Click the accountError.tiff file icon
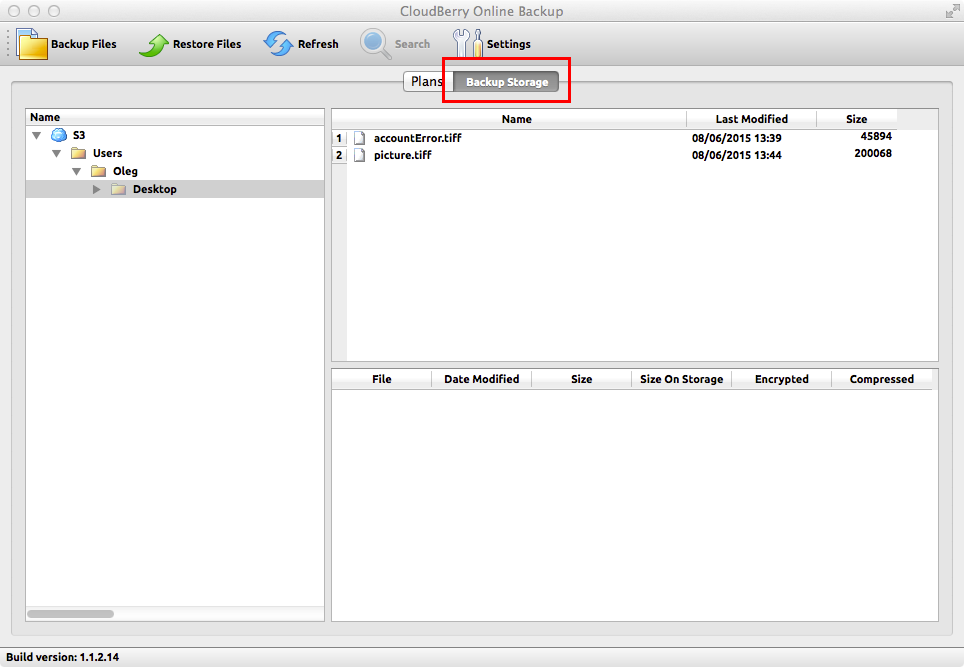The width and height of the screenshot is (964, 667). point(360,138)
